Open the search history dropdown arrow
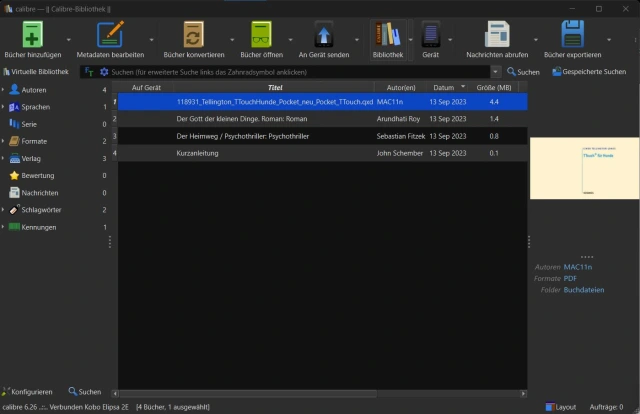The image size is (640, 414). pos(496,72)
